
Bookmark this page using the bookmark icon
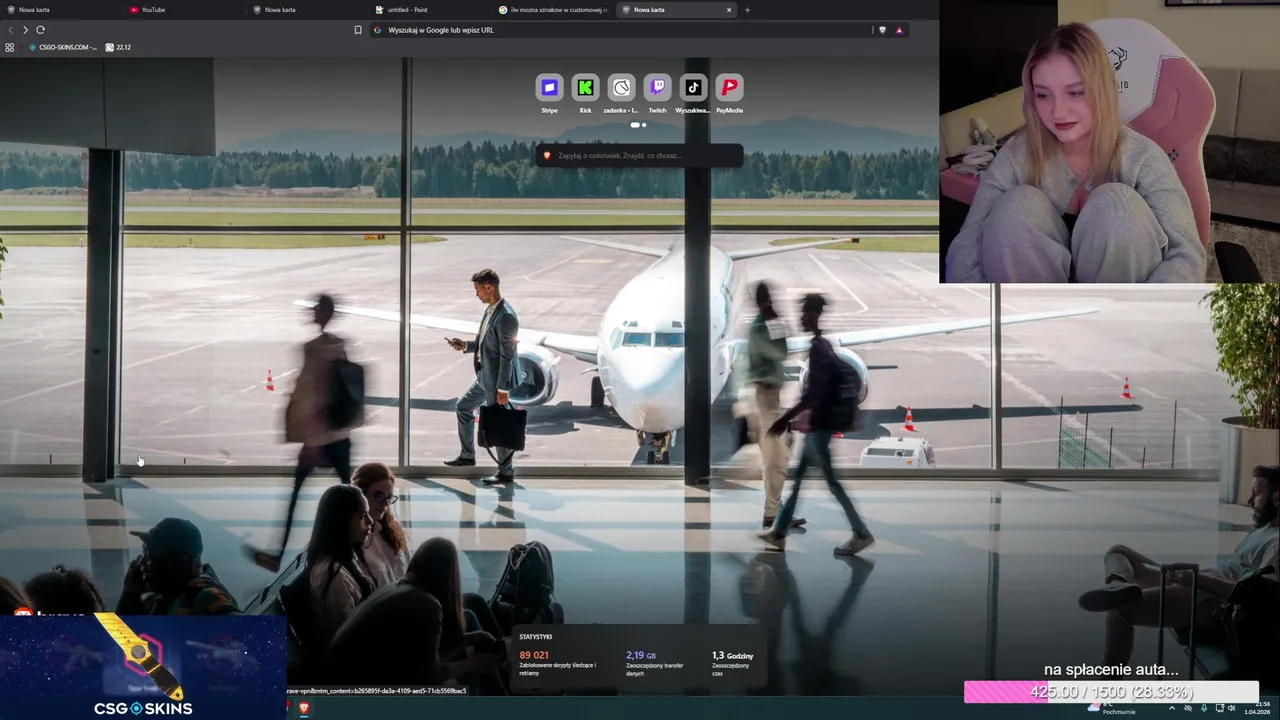(358, 30)
